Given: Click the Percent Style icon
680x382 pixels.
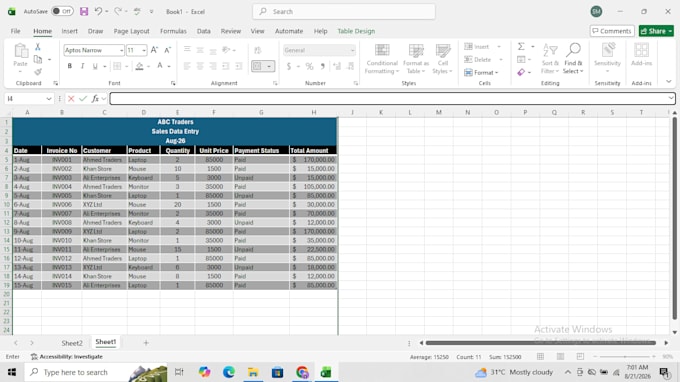Looking at the screenshot, I should point(309,66).
